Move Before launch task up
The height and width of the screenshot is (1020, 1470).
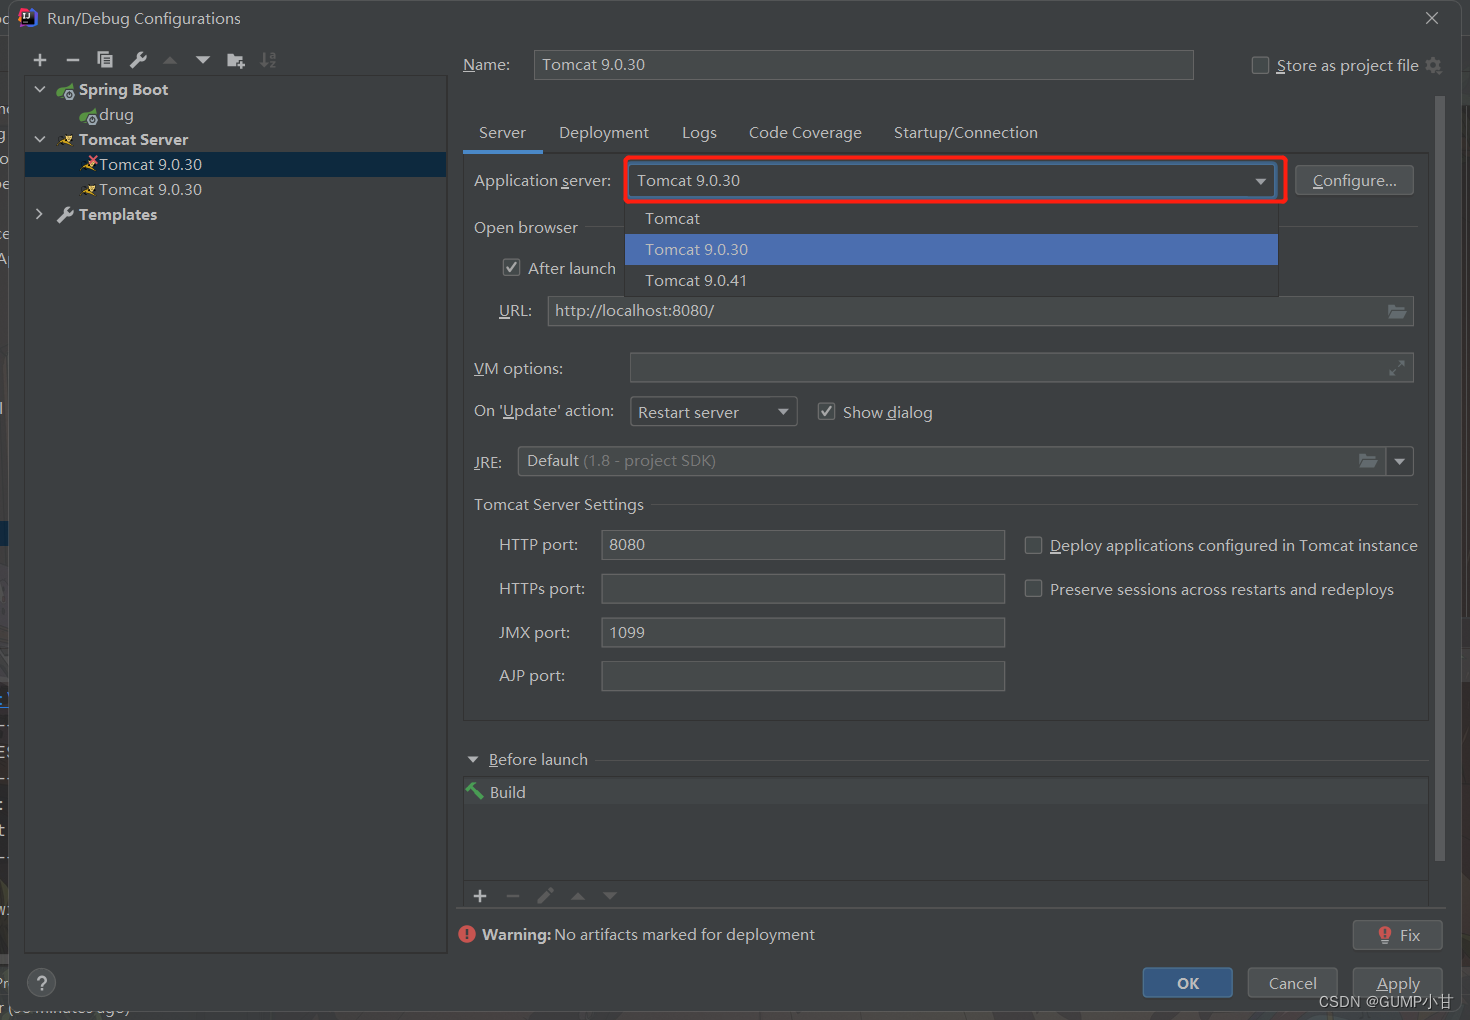pos(578,896)
